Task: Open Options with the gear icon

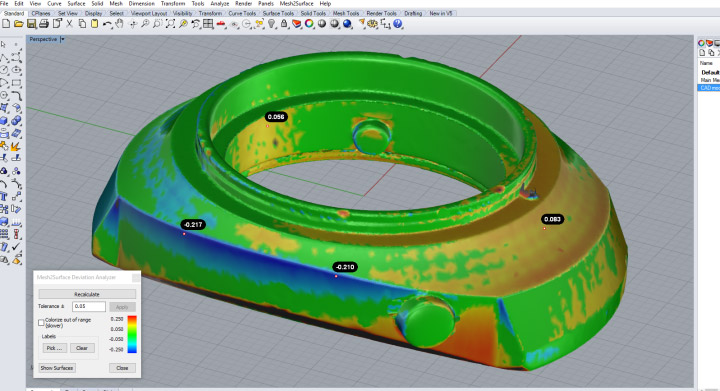Action: pos(372,24)
